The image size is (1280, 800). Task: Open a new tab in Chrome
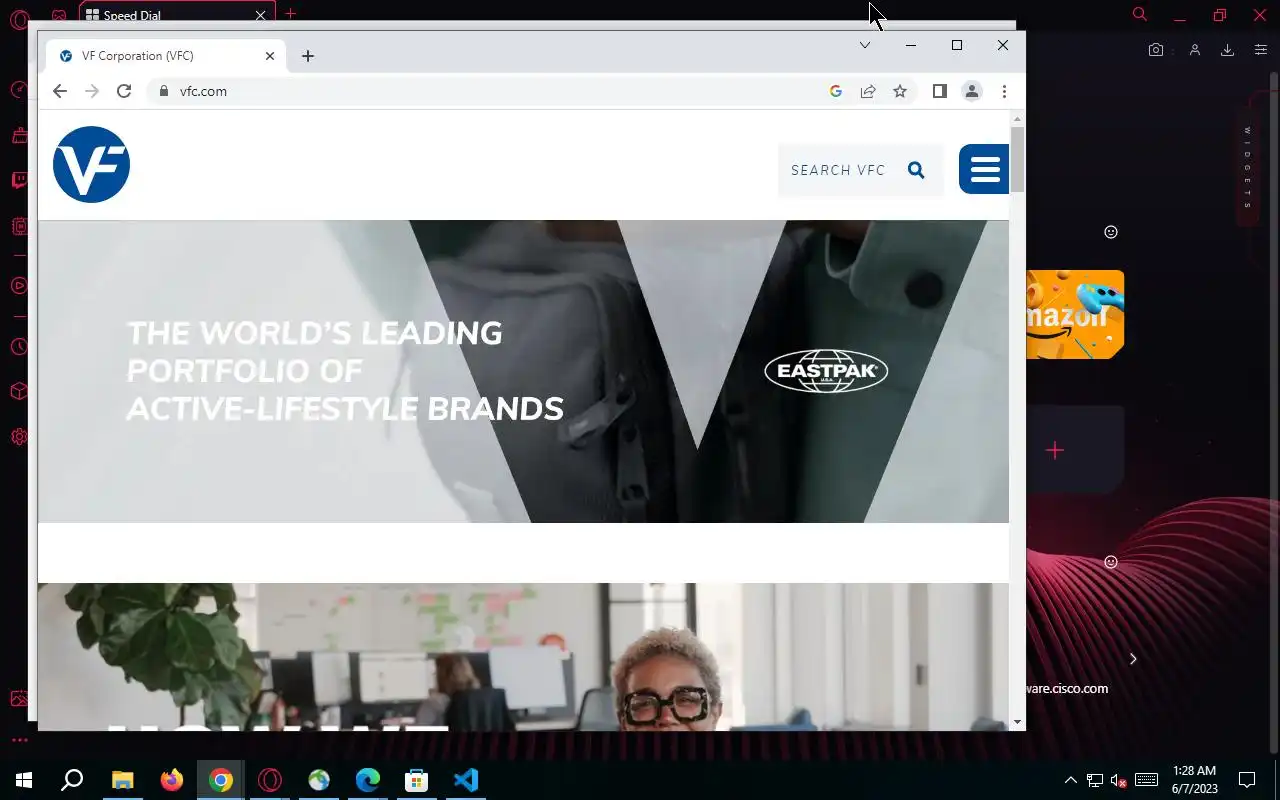click(308, 56)
